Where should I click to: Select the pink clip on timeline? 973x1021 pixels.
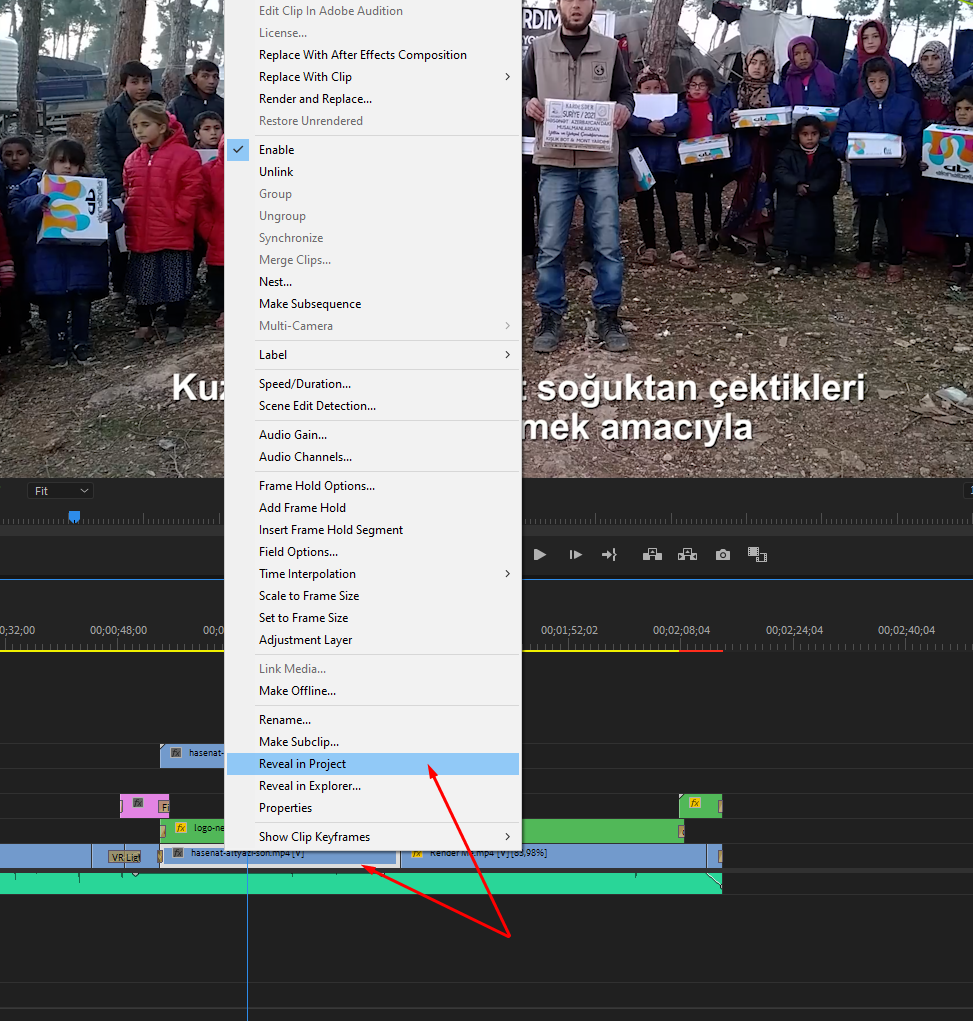point(145,806)
